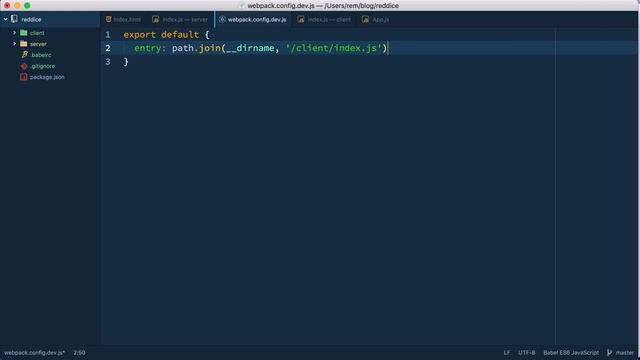Expand the client folder chevron

point(14,33)
